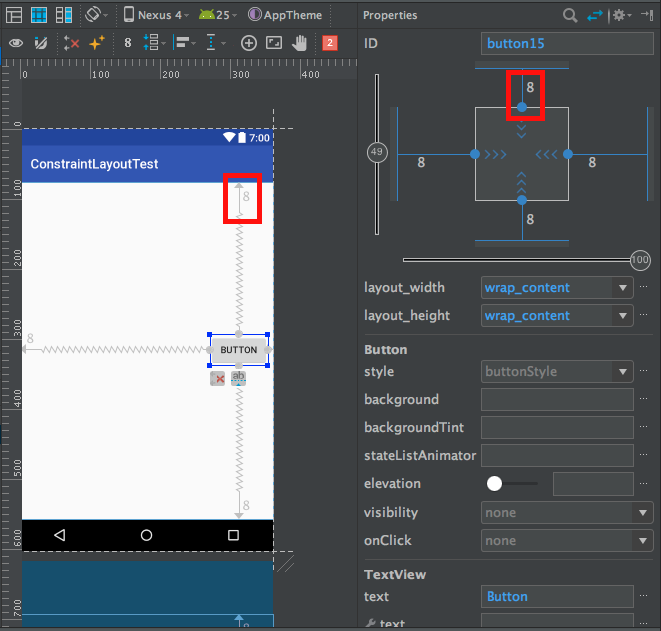Click the baseline 'ab' icon below button
661x631 pixels.
click(239, 378)
